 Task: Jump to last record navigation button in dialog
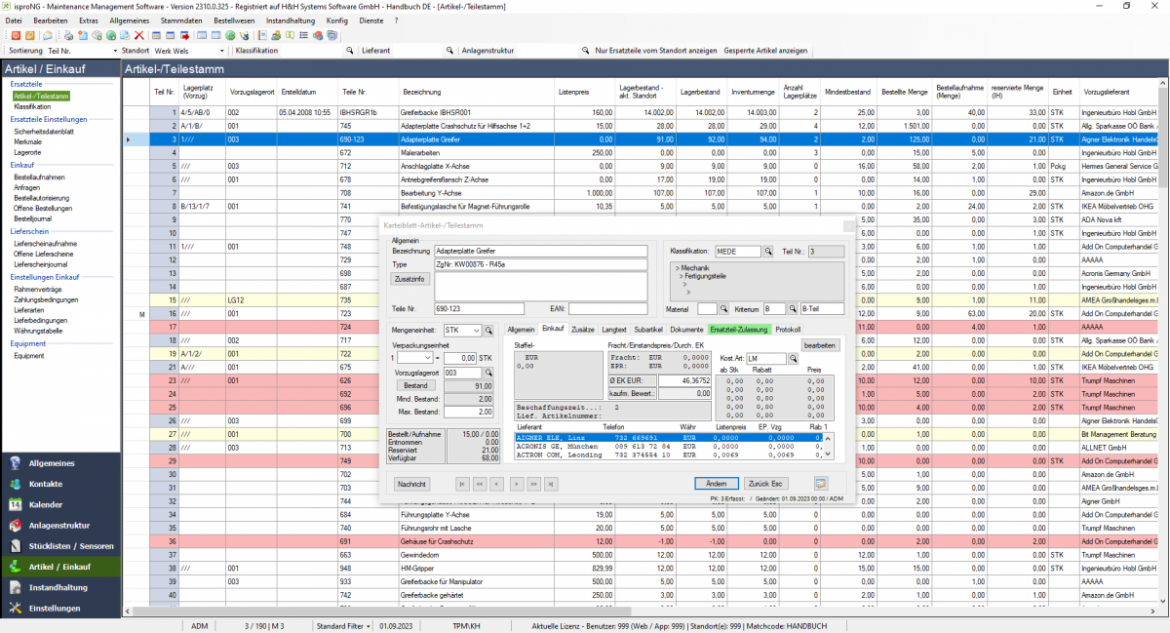pos(552,483)
